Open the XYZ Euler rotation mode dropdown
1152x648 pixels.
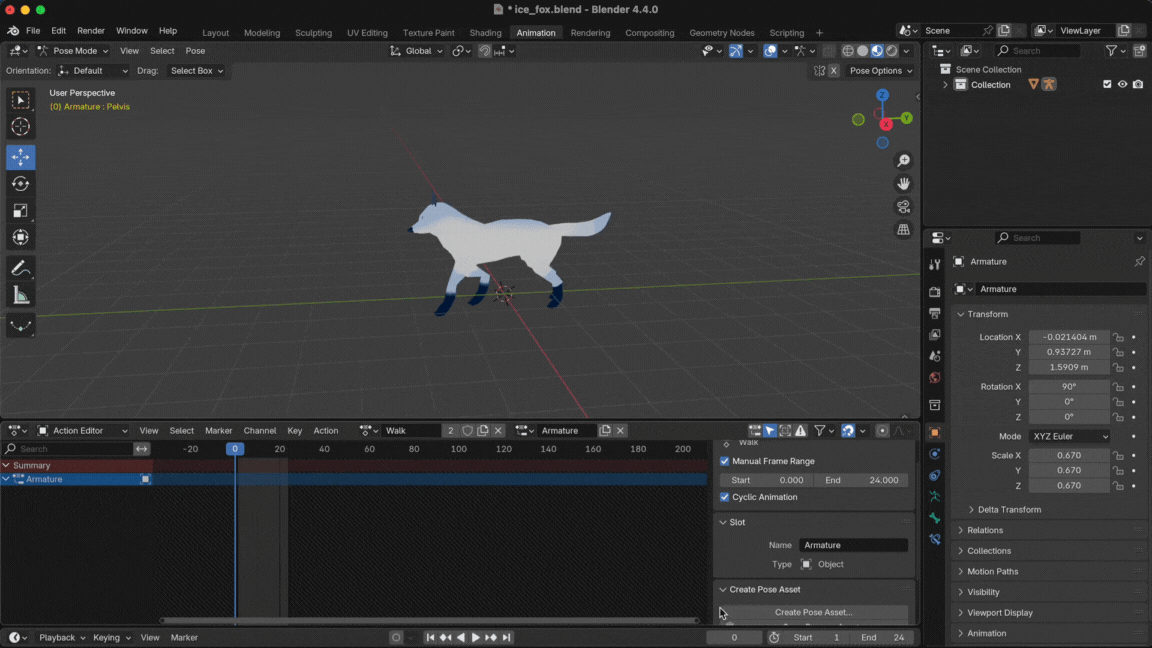pos(1070,436)
